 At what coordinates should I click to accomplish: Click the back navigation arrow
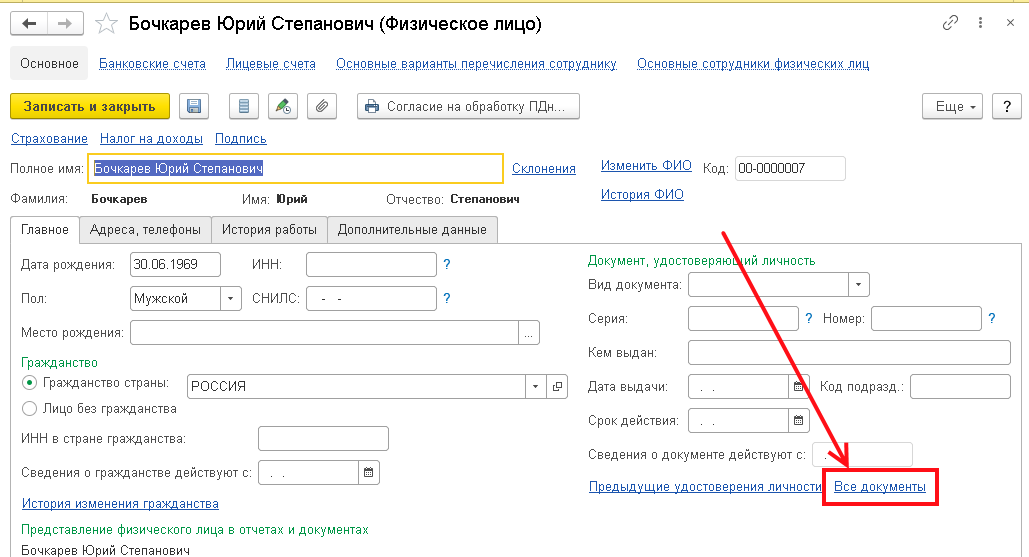point(30,22)
